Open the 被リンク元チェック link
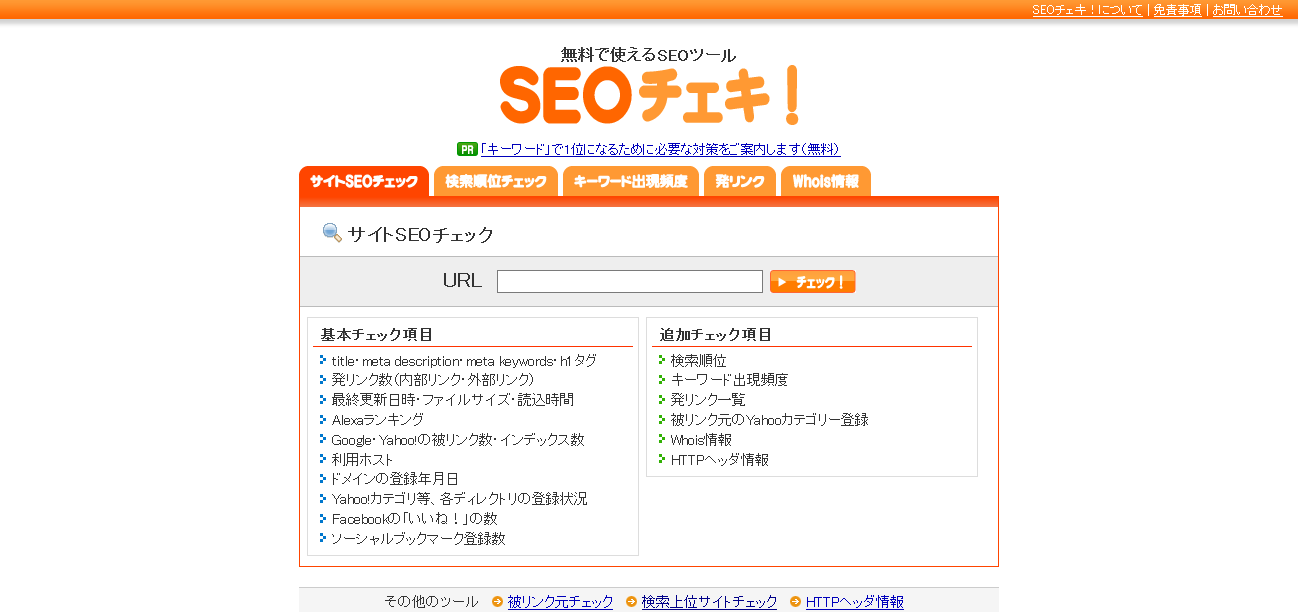The image size is (1298, 612). pyautogui.click(x=560, y=601)
